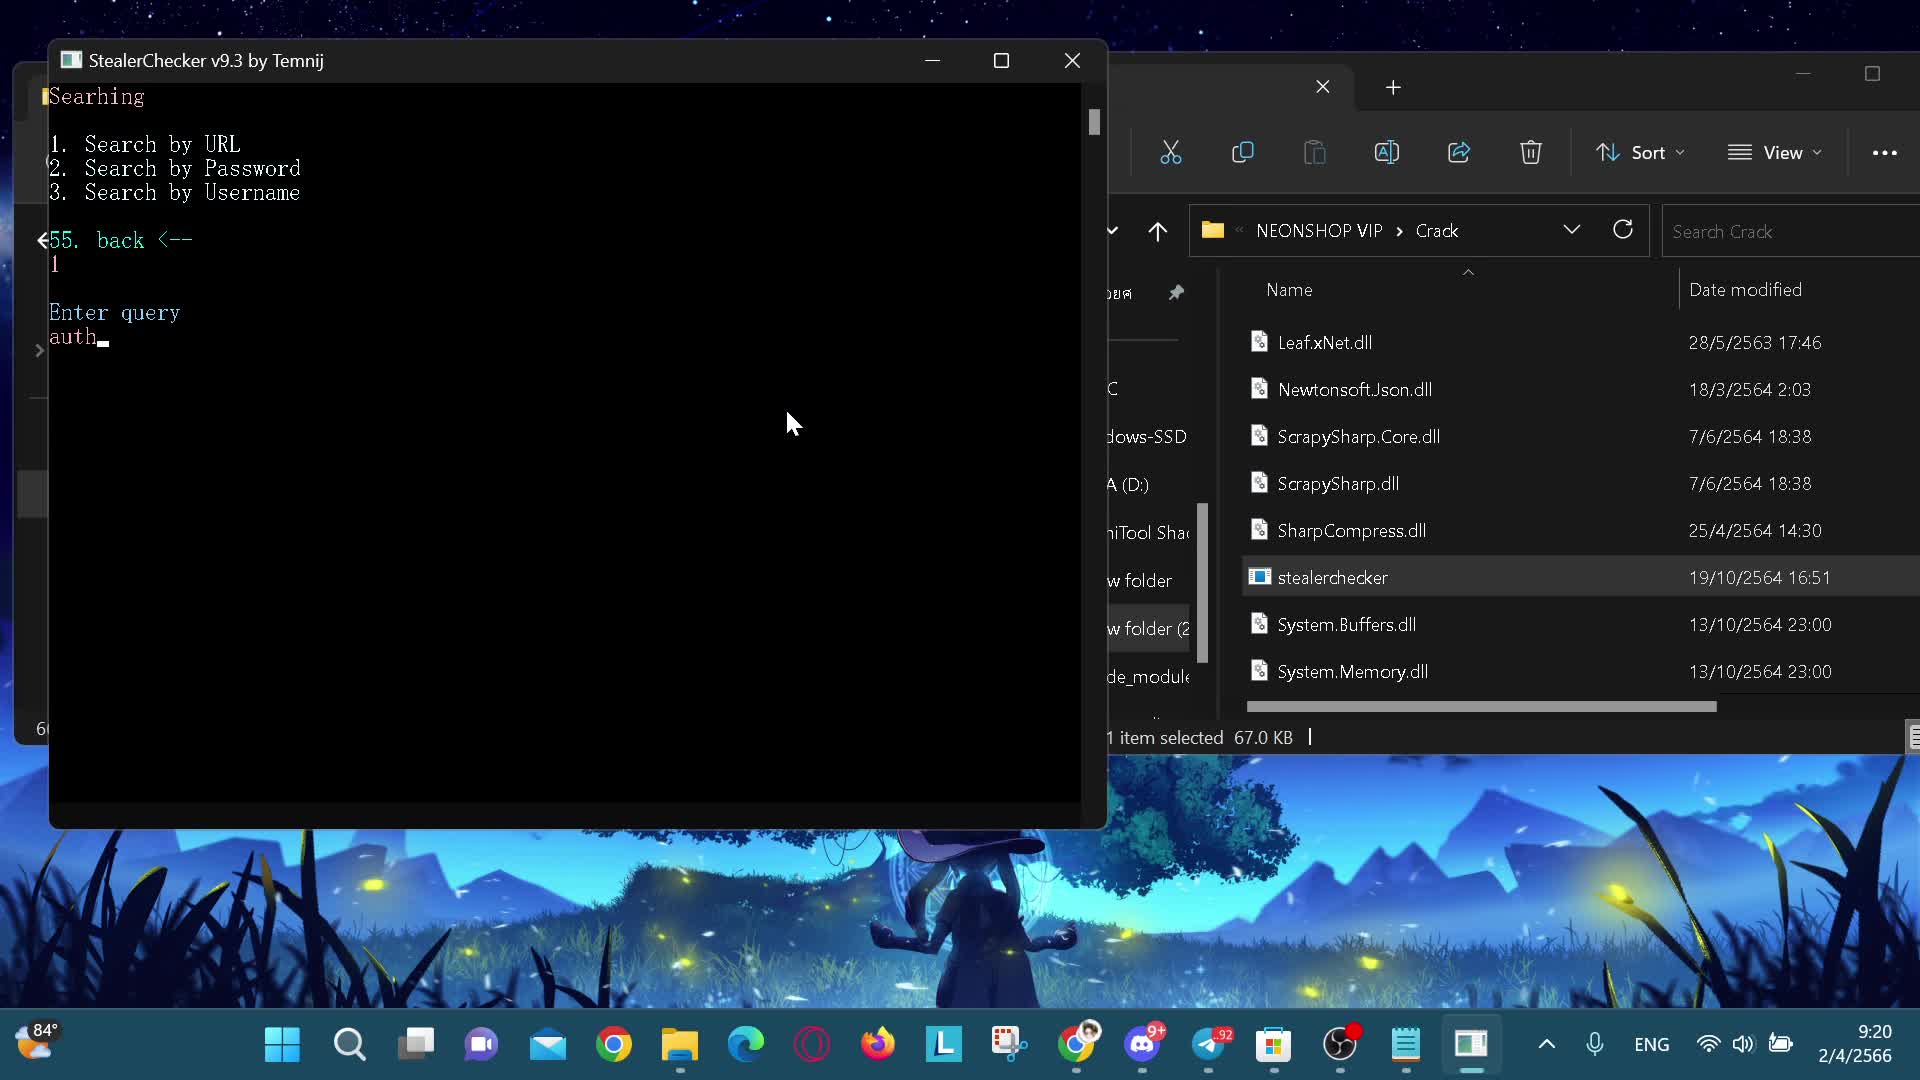Add a new Explorer tab

[1393, 88]
